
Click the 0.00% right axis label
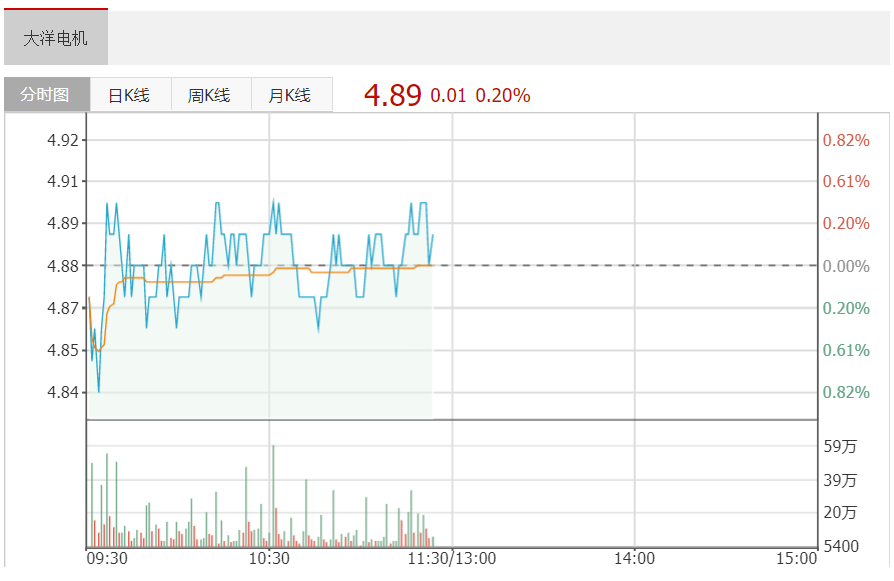tap(846, 266)
